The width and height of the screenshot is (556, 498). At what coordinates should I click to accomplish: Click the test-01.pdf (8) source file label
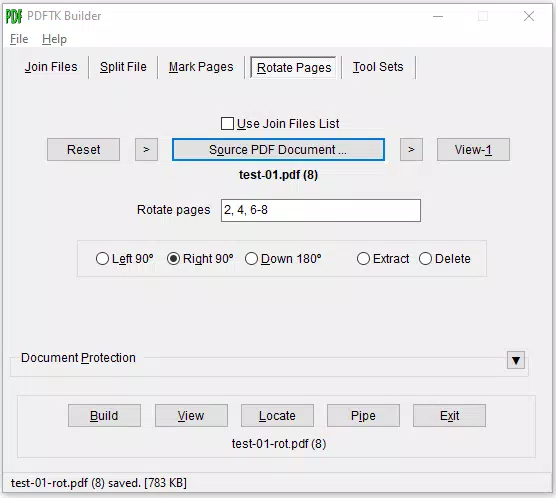[278, 175]
